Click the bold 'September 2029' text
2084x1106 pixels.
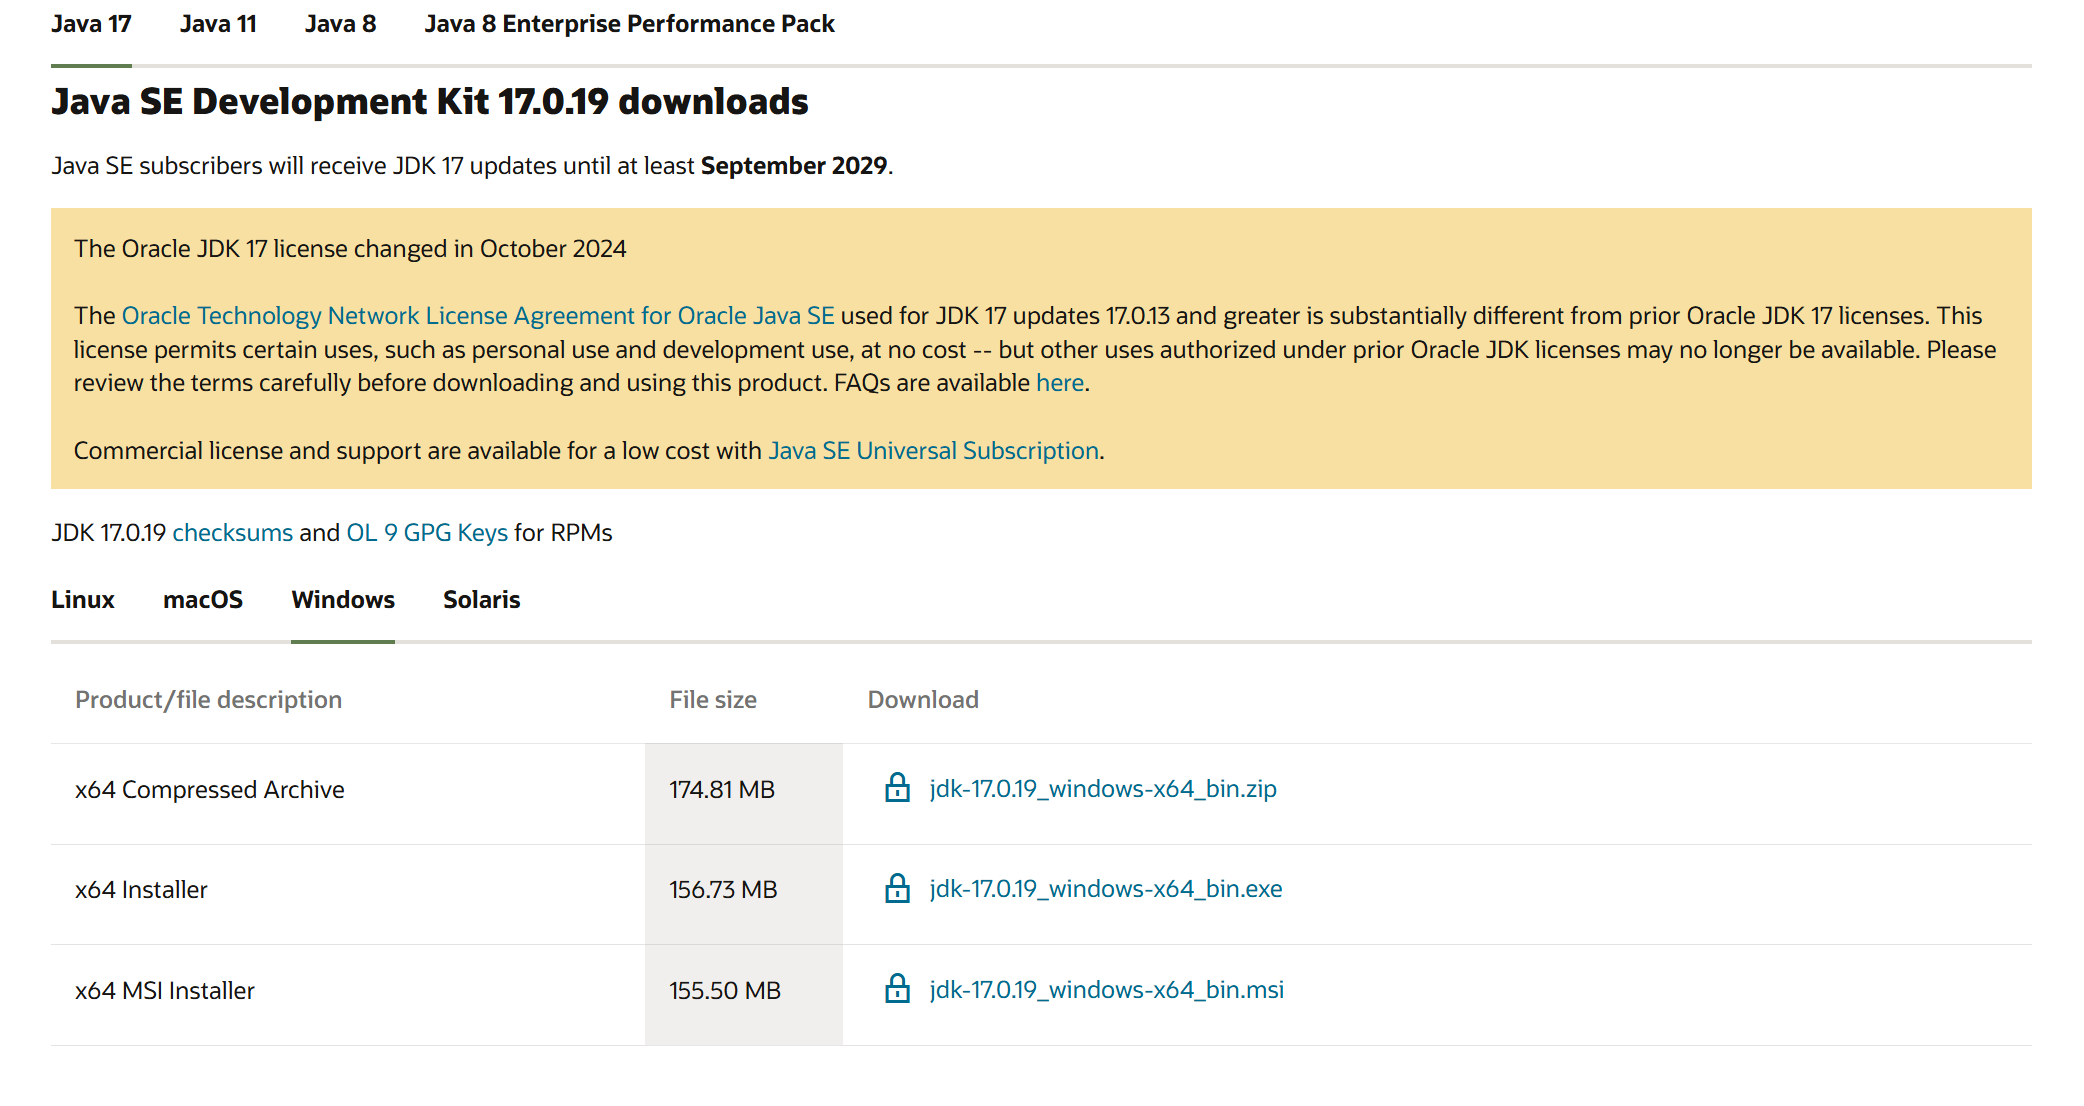[794, 166]
